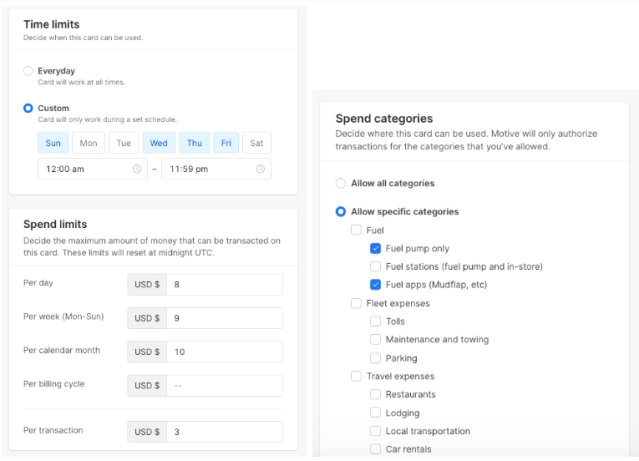This screenshot has width=639, height=461.
Task: Check the Fleet expenses parent checkbox
Action: [x=357, y=303]
